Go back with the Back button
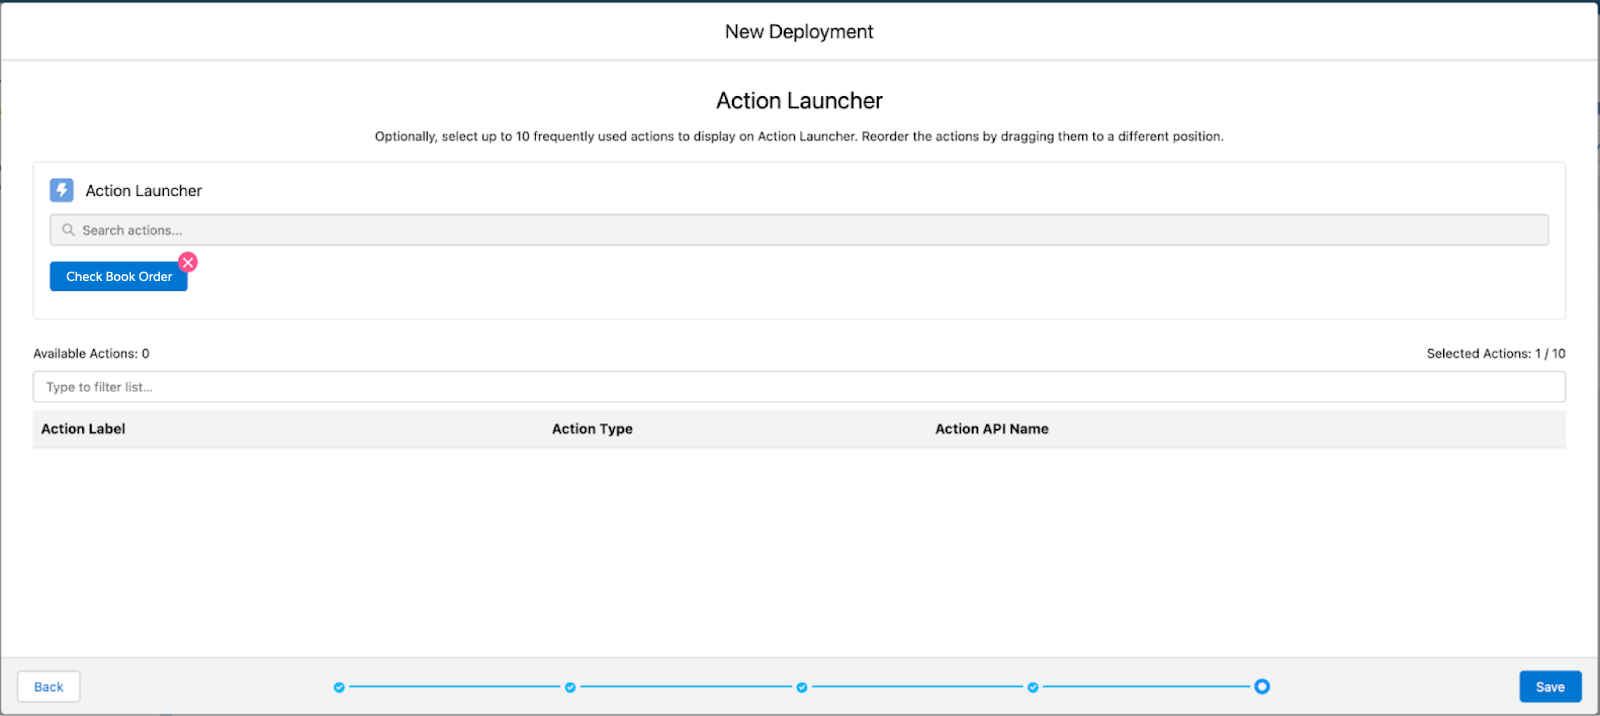The width and height of the screenshot is (1600, 716). (x=49, y=687)
